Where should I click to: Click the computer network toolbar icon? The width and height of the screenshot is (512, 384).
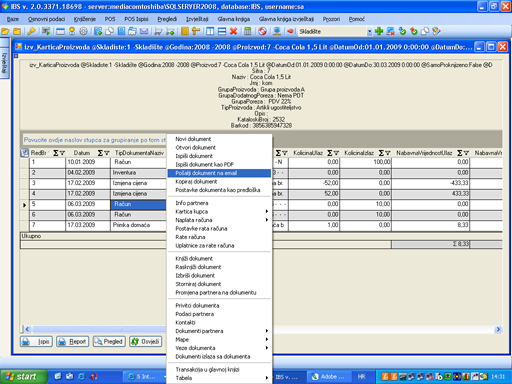point(276,31)
